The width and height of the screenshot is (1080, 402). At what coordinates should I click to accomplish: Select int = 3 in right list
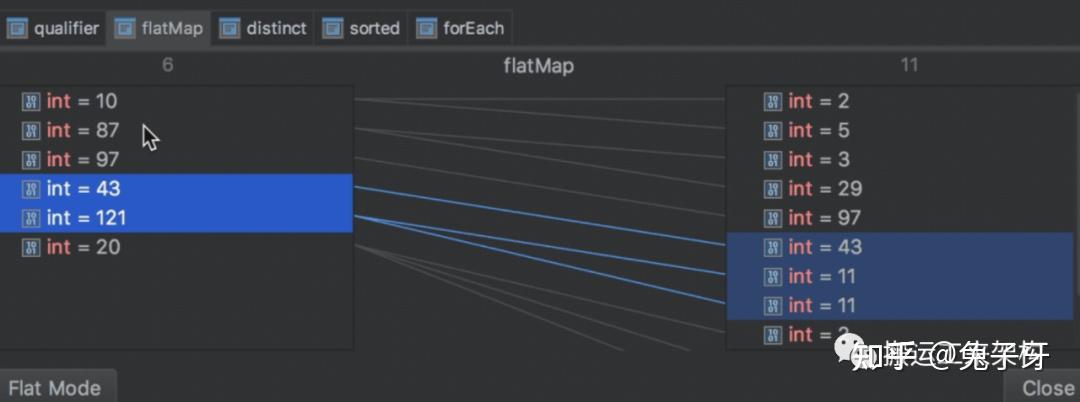pyautogui.click(x=900, y=160)
